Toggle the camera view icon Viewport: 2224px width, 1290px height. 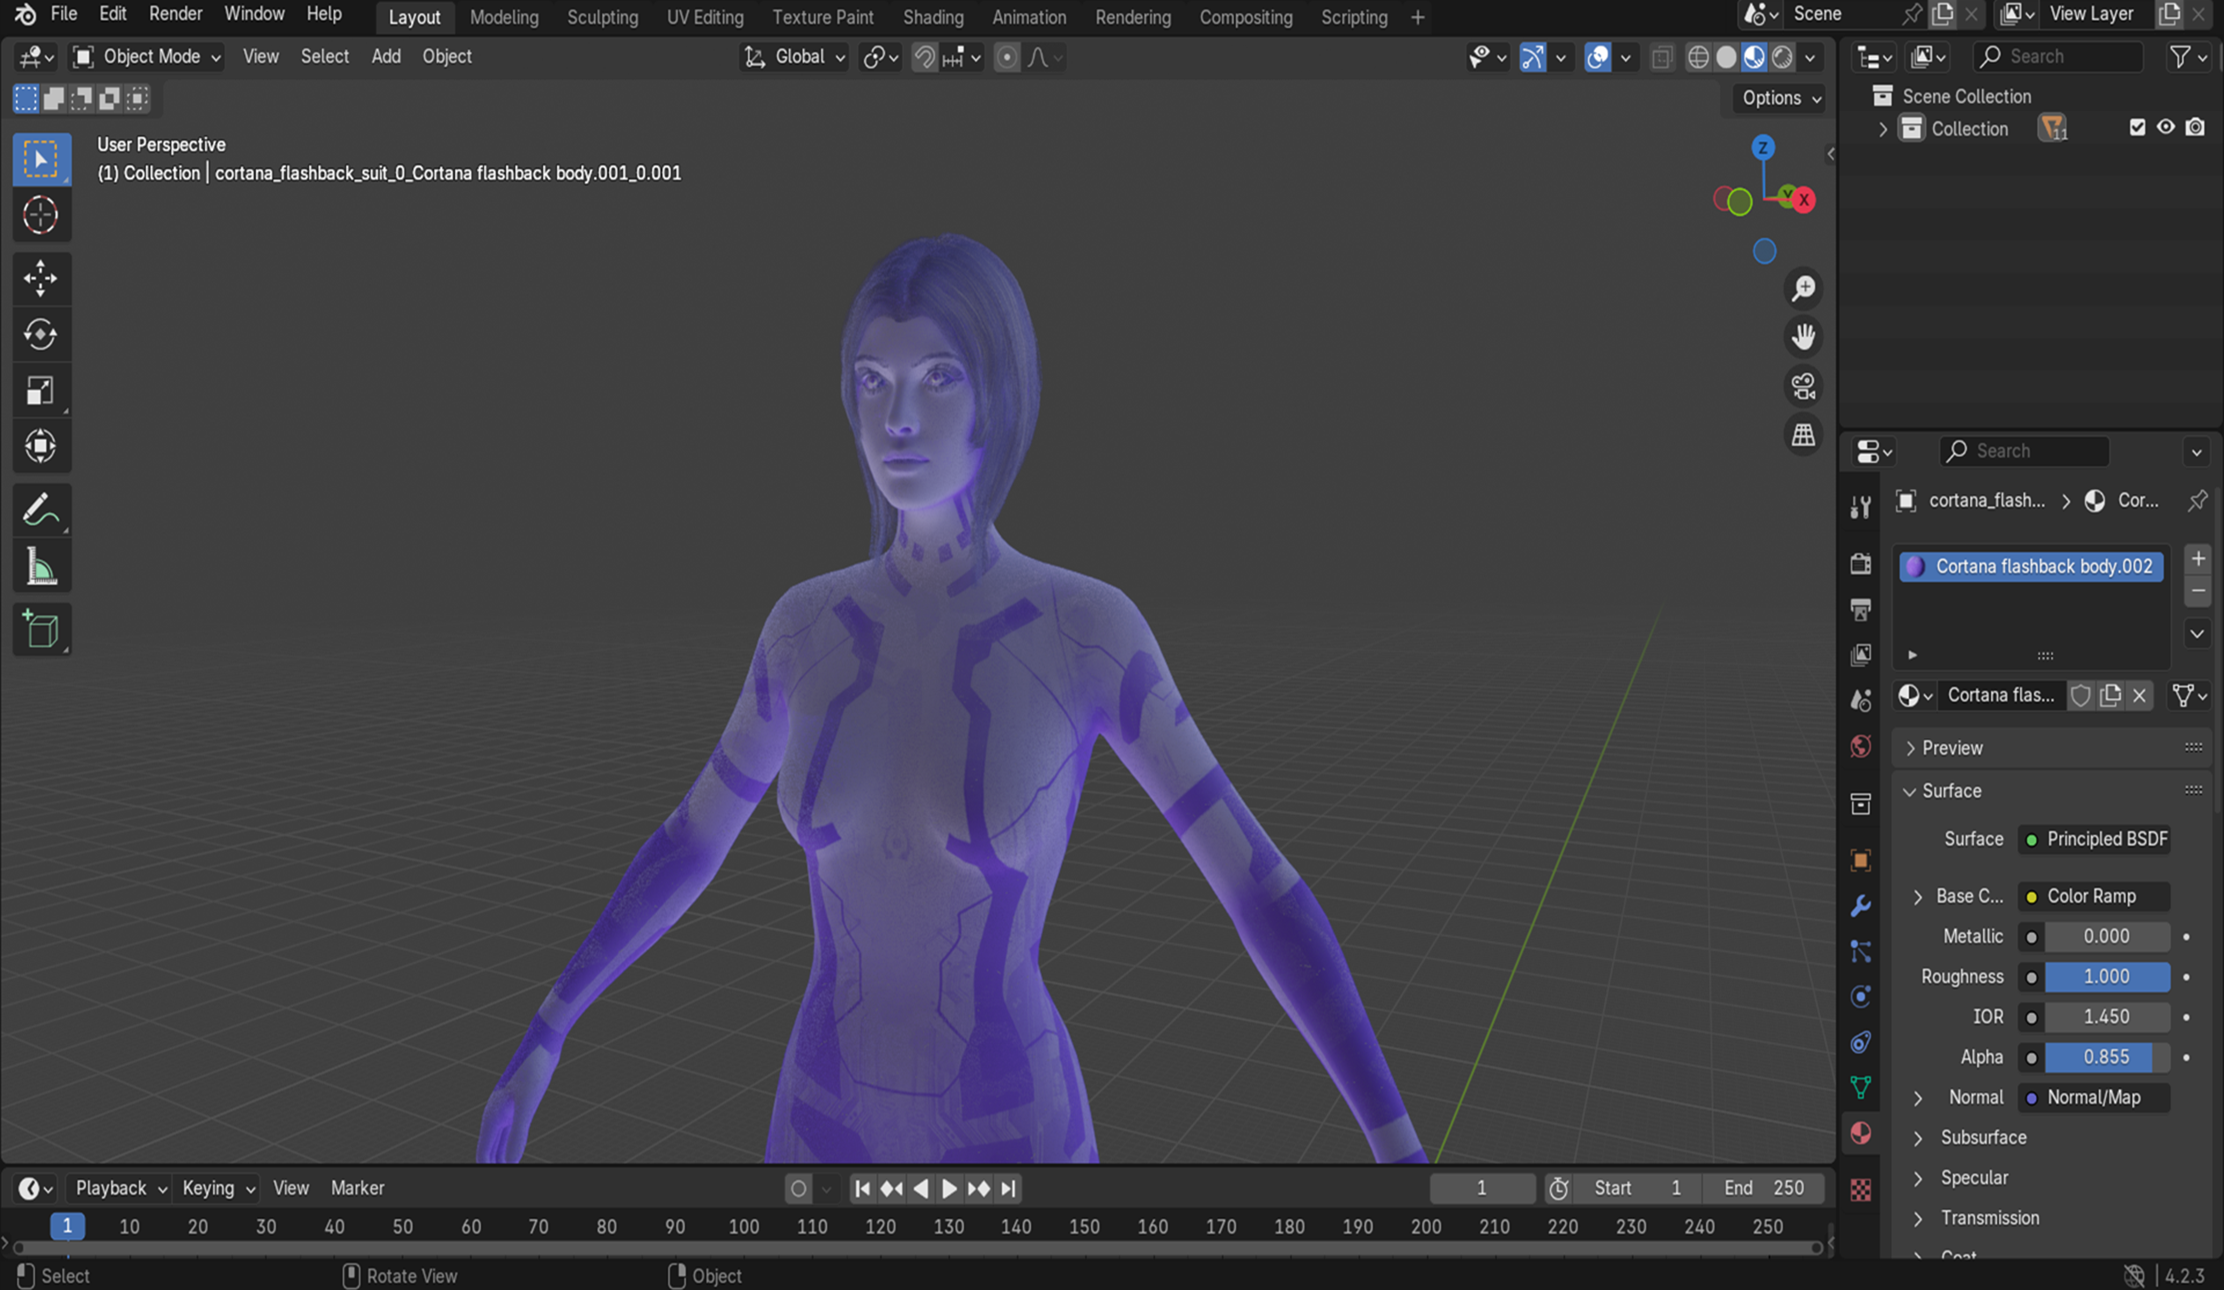(1803, 386)
